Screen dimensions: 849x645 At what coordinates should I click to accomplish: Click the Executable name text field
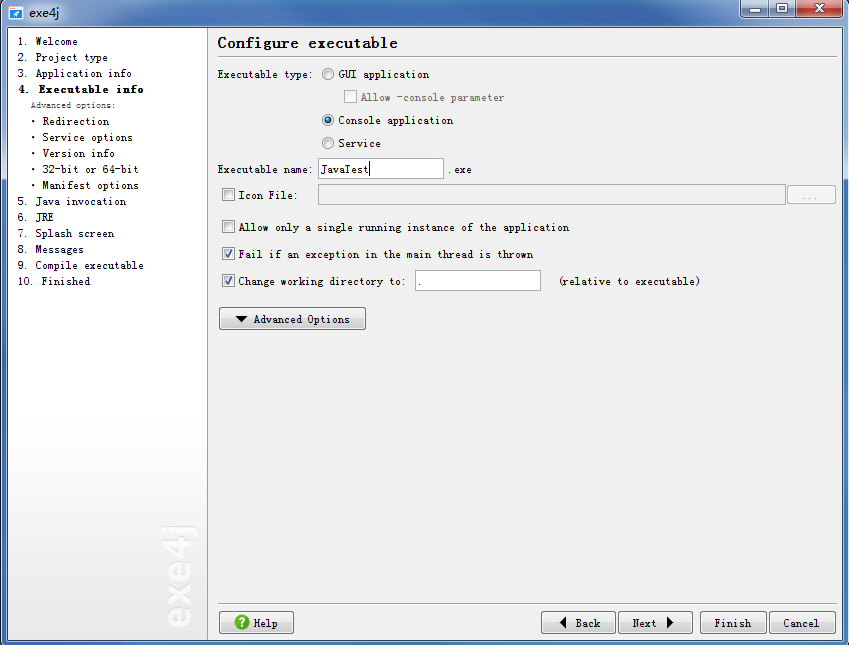(x=381, y=169)
